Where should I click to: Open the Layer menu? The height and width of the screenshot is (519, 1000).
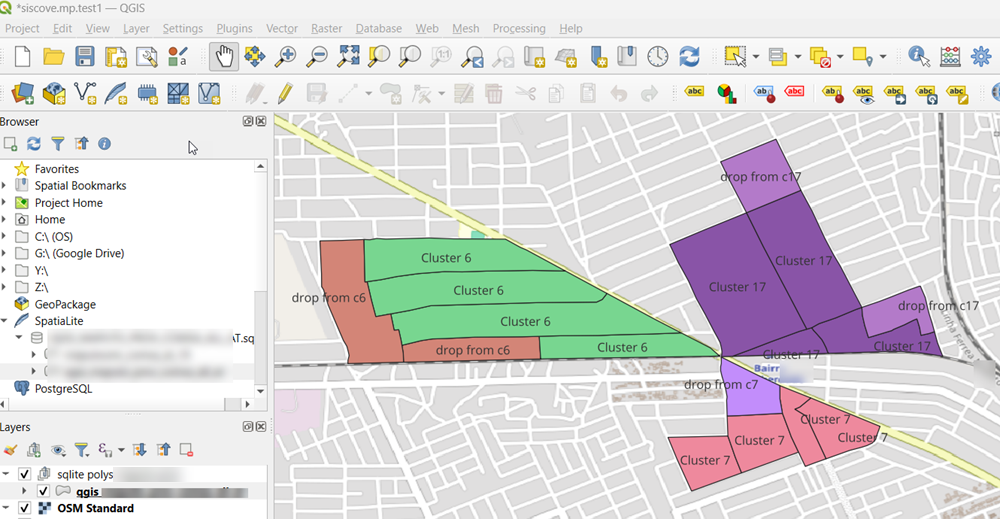click(136, 29)
